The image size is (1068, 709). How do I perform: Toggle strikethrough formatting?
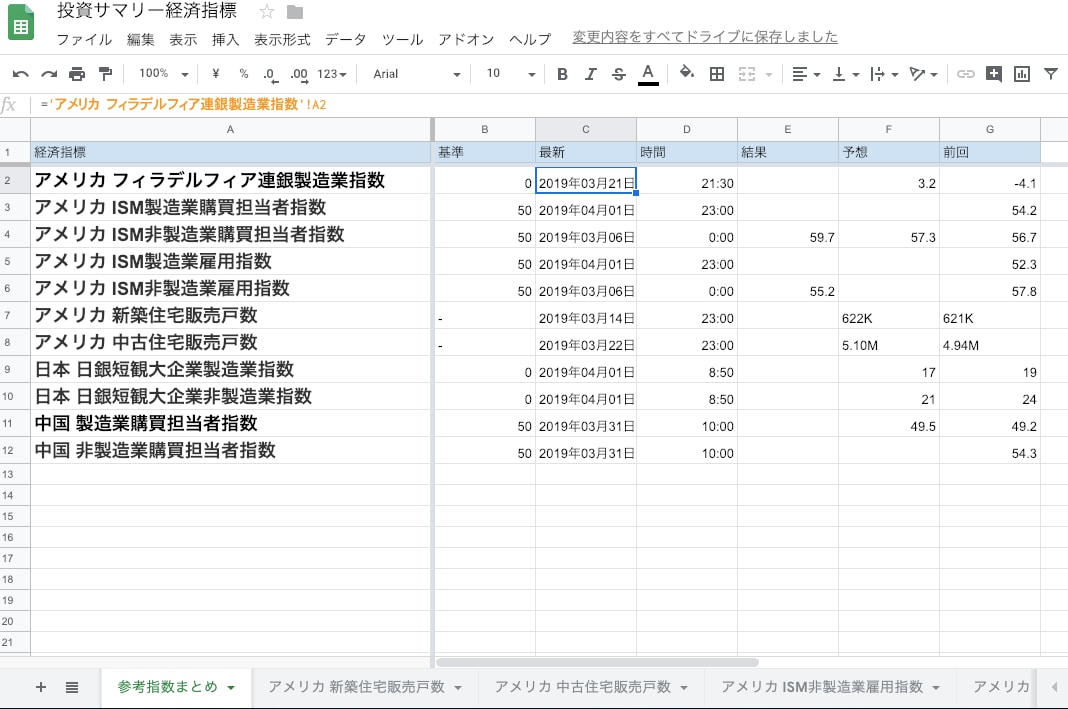pyautogui.click(x=618, y=74)
